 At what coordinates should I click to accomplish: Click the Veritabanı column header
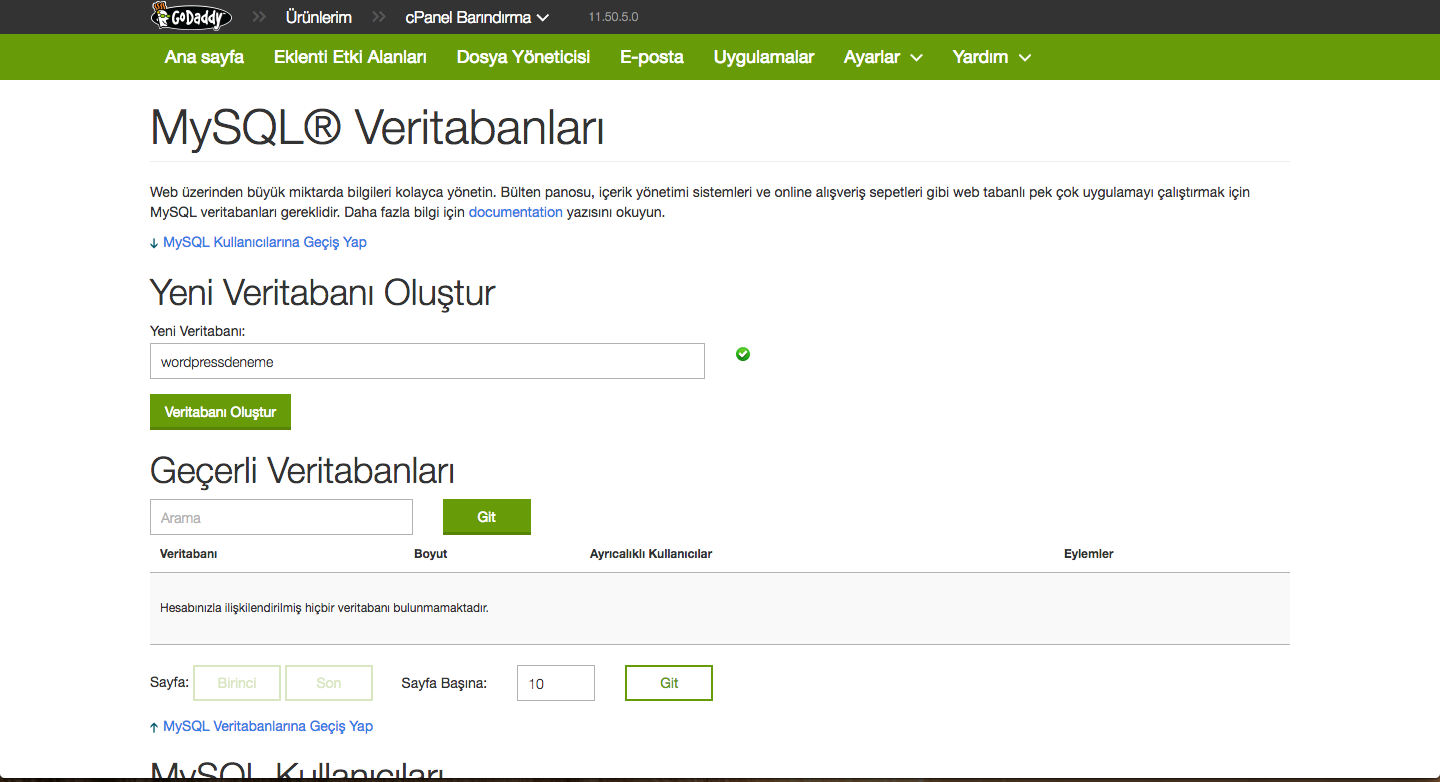pos(189,554)
